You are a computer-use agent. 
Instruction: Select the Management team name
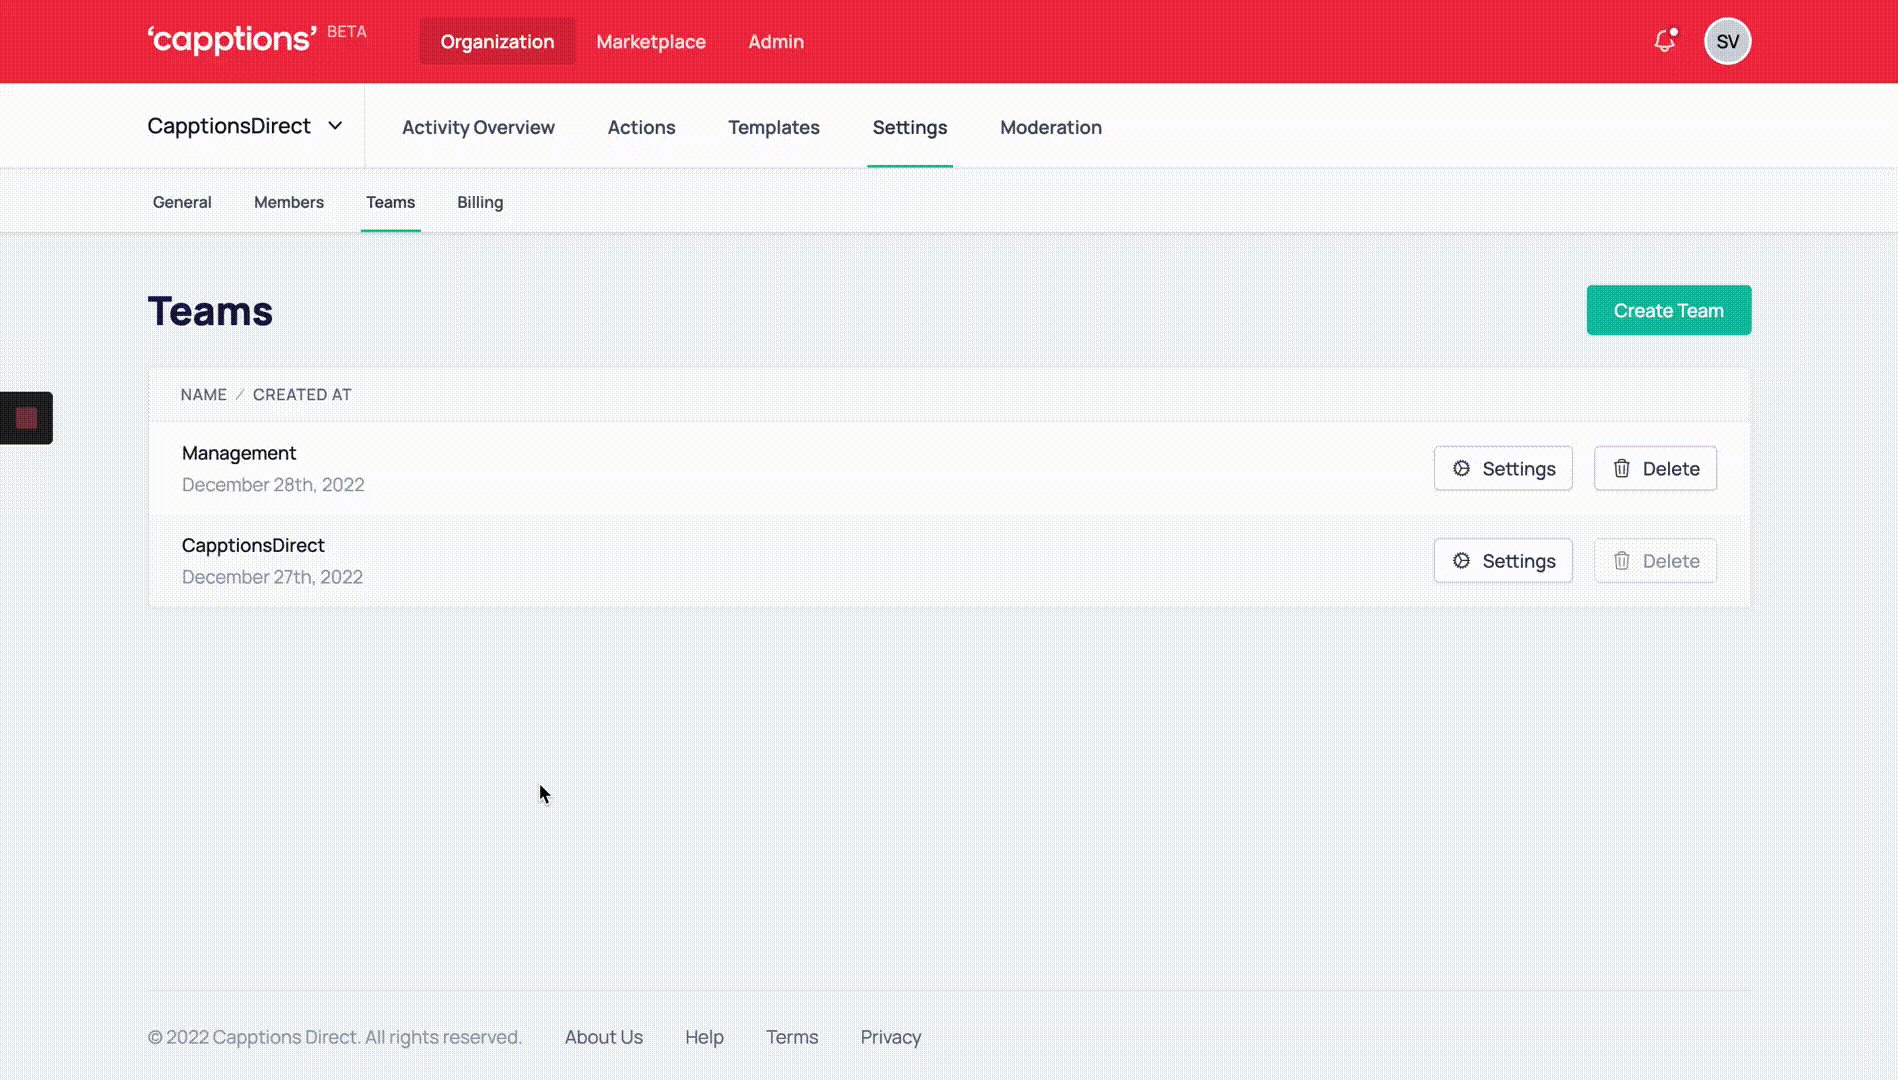point(239,453)
